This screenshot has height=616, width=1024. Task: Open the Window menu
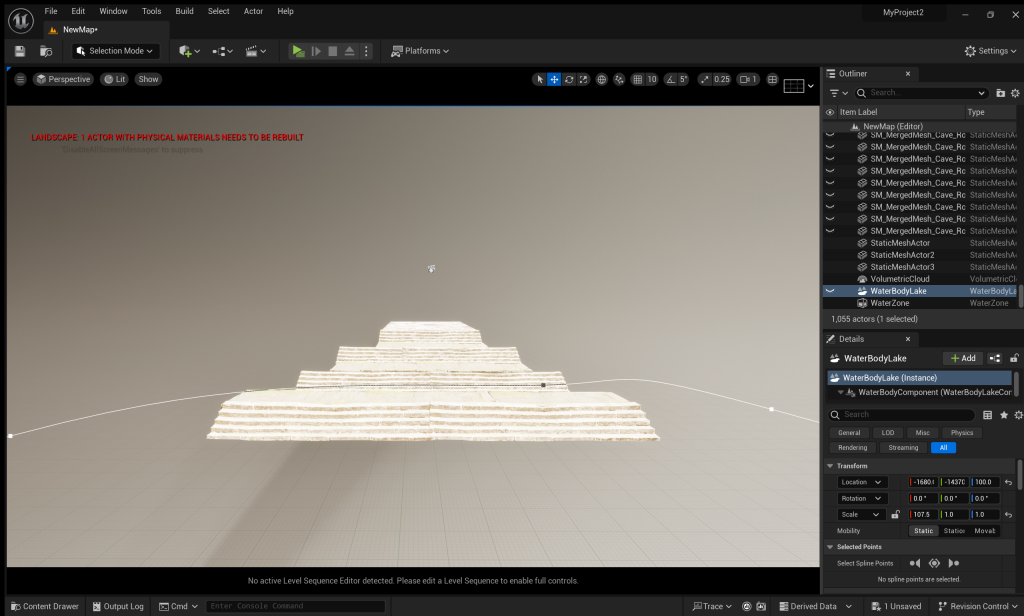pos(113,11)
